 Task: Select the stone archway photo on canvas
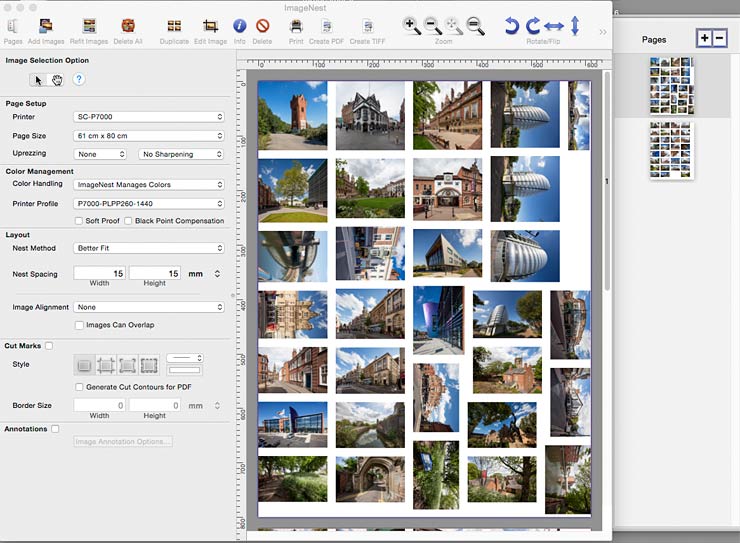(370, 479)
